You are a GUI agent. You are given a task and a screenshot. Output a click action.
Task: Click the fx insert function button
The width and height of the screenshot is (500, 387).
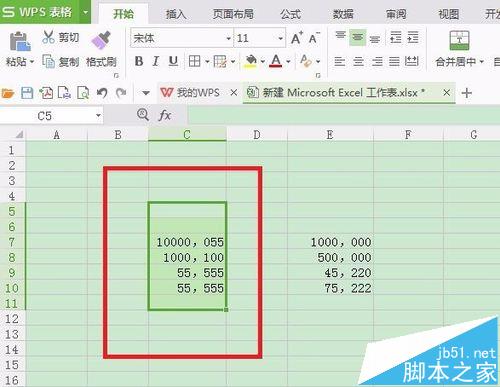coord(165,115)
